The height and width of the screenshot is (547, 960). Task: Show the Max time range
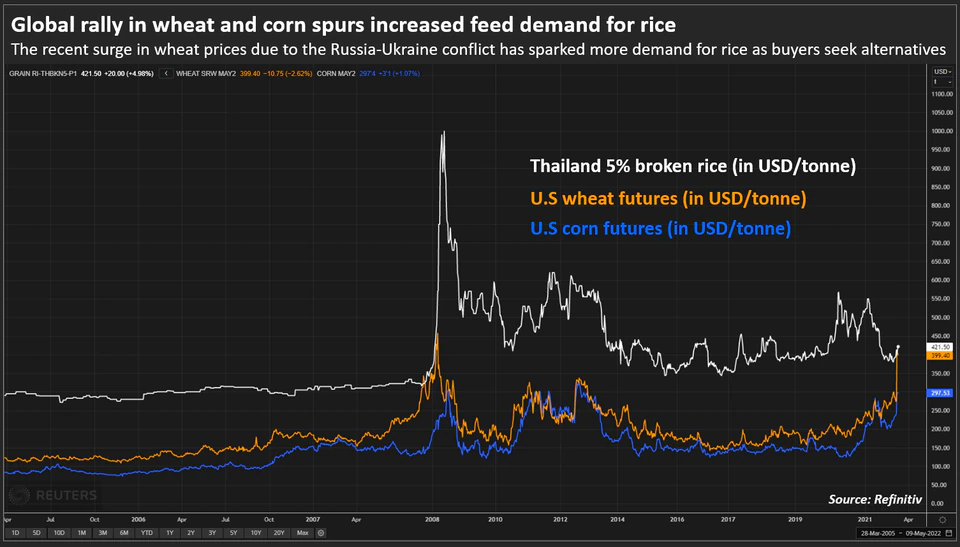tap(302, 533)
